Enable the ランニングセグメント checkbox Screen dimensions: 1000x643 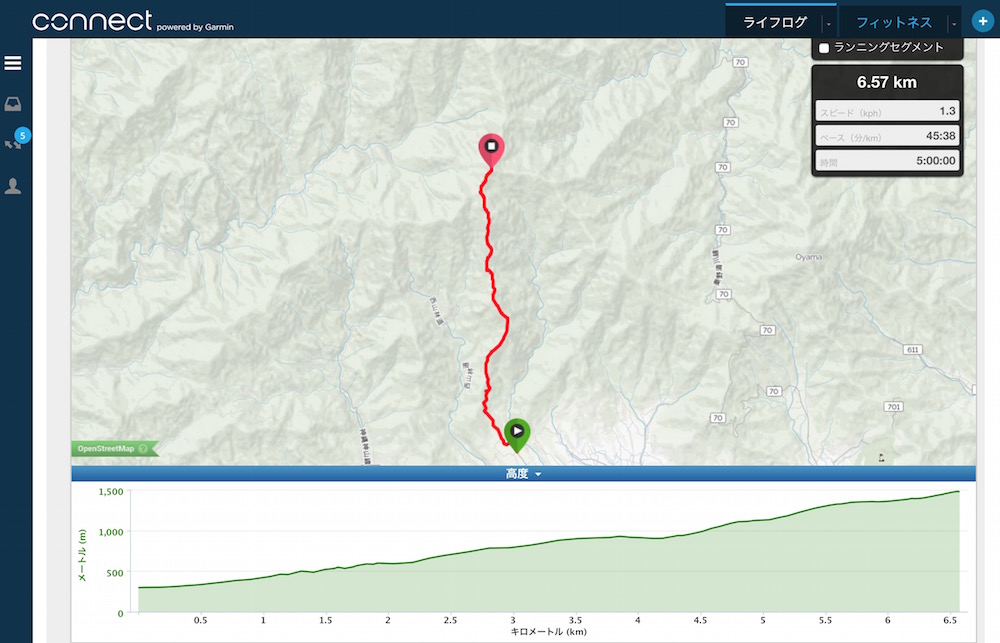pyautogui.click(x=824, y=48)
